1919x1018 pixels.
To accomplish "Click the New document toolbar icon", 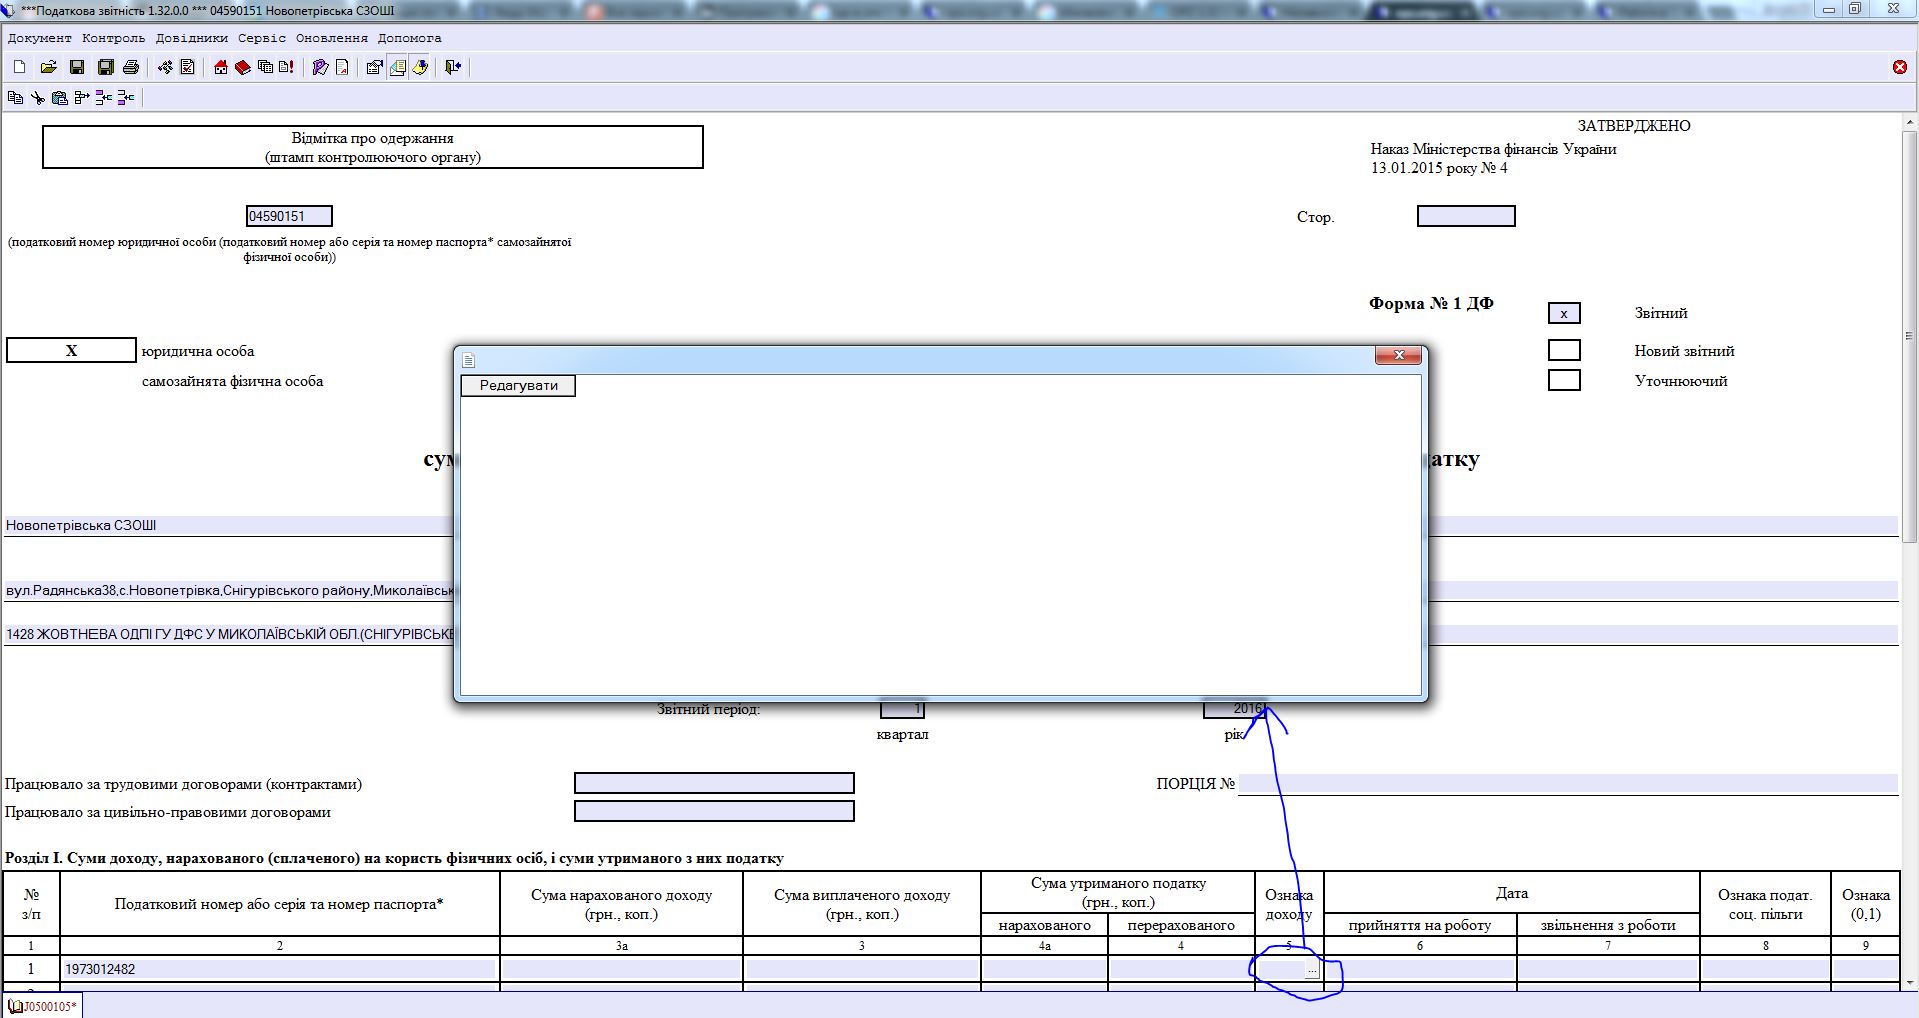I will coord(19,67).
